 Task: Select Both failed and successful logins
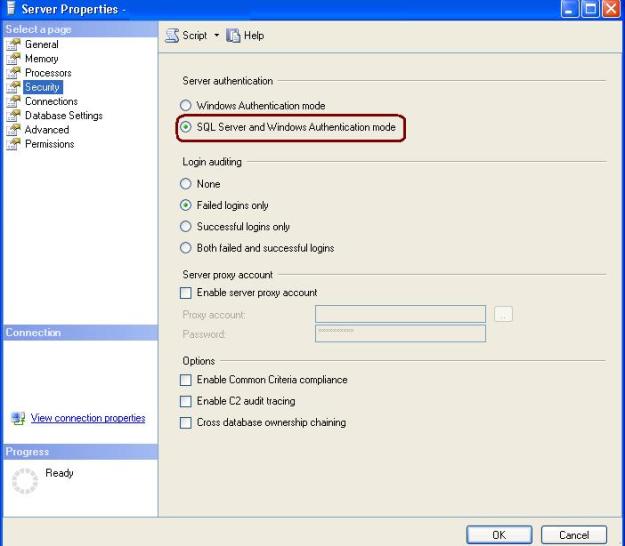pyautogui.click(x=185, y=248)
